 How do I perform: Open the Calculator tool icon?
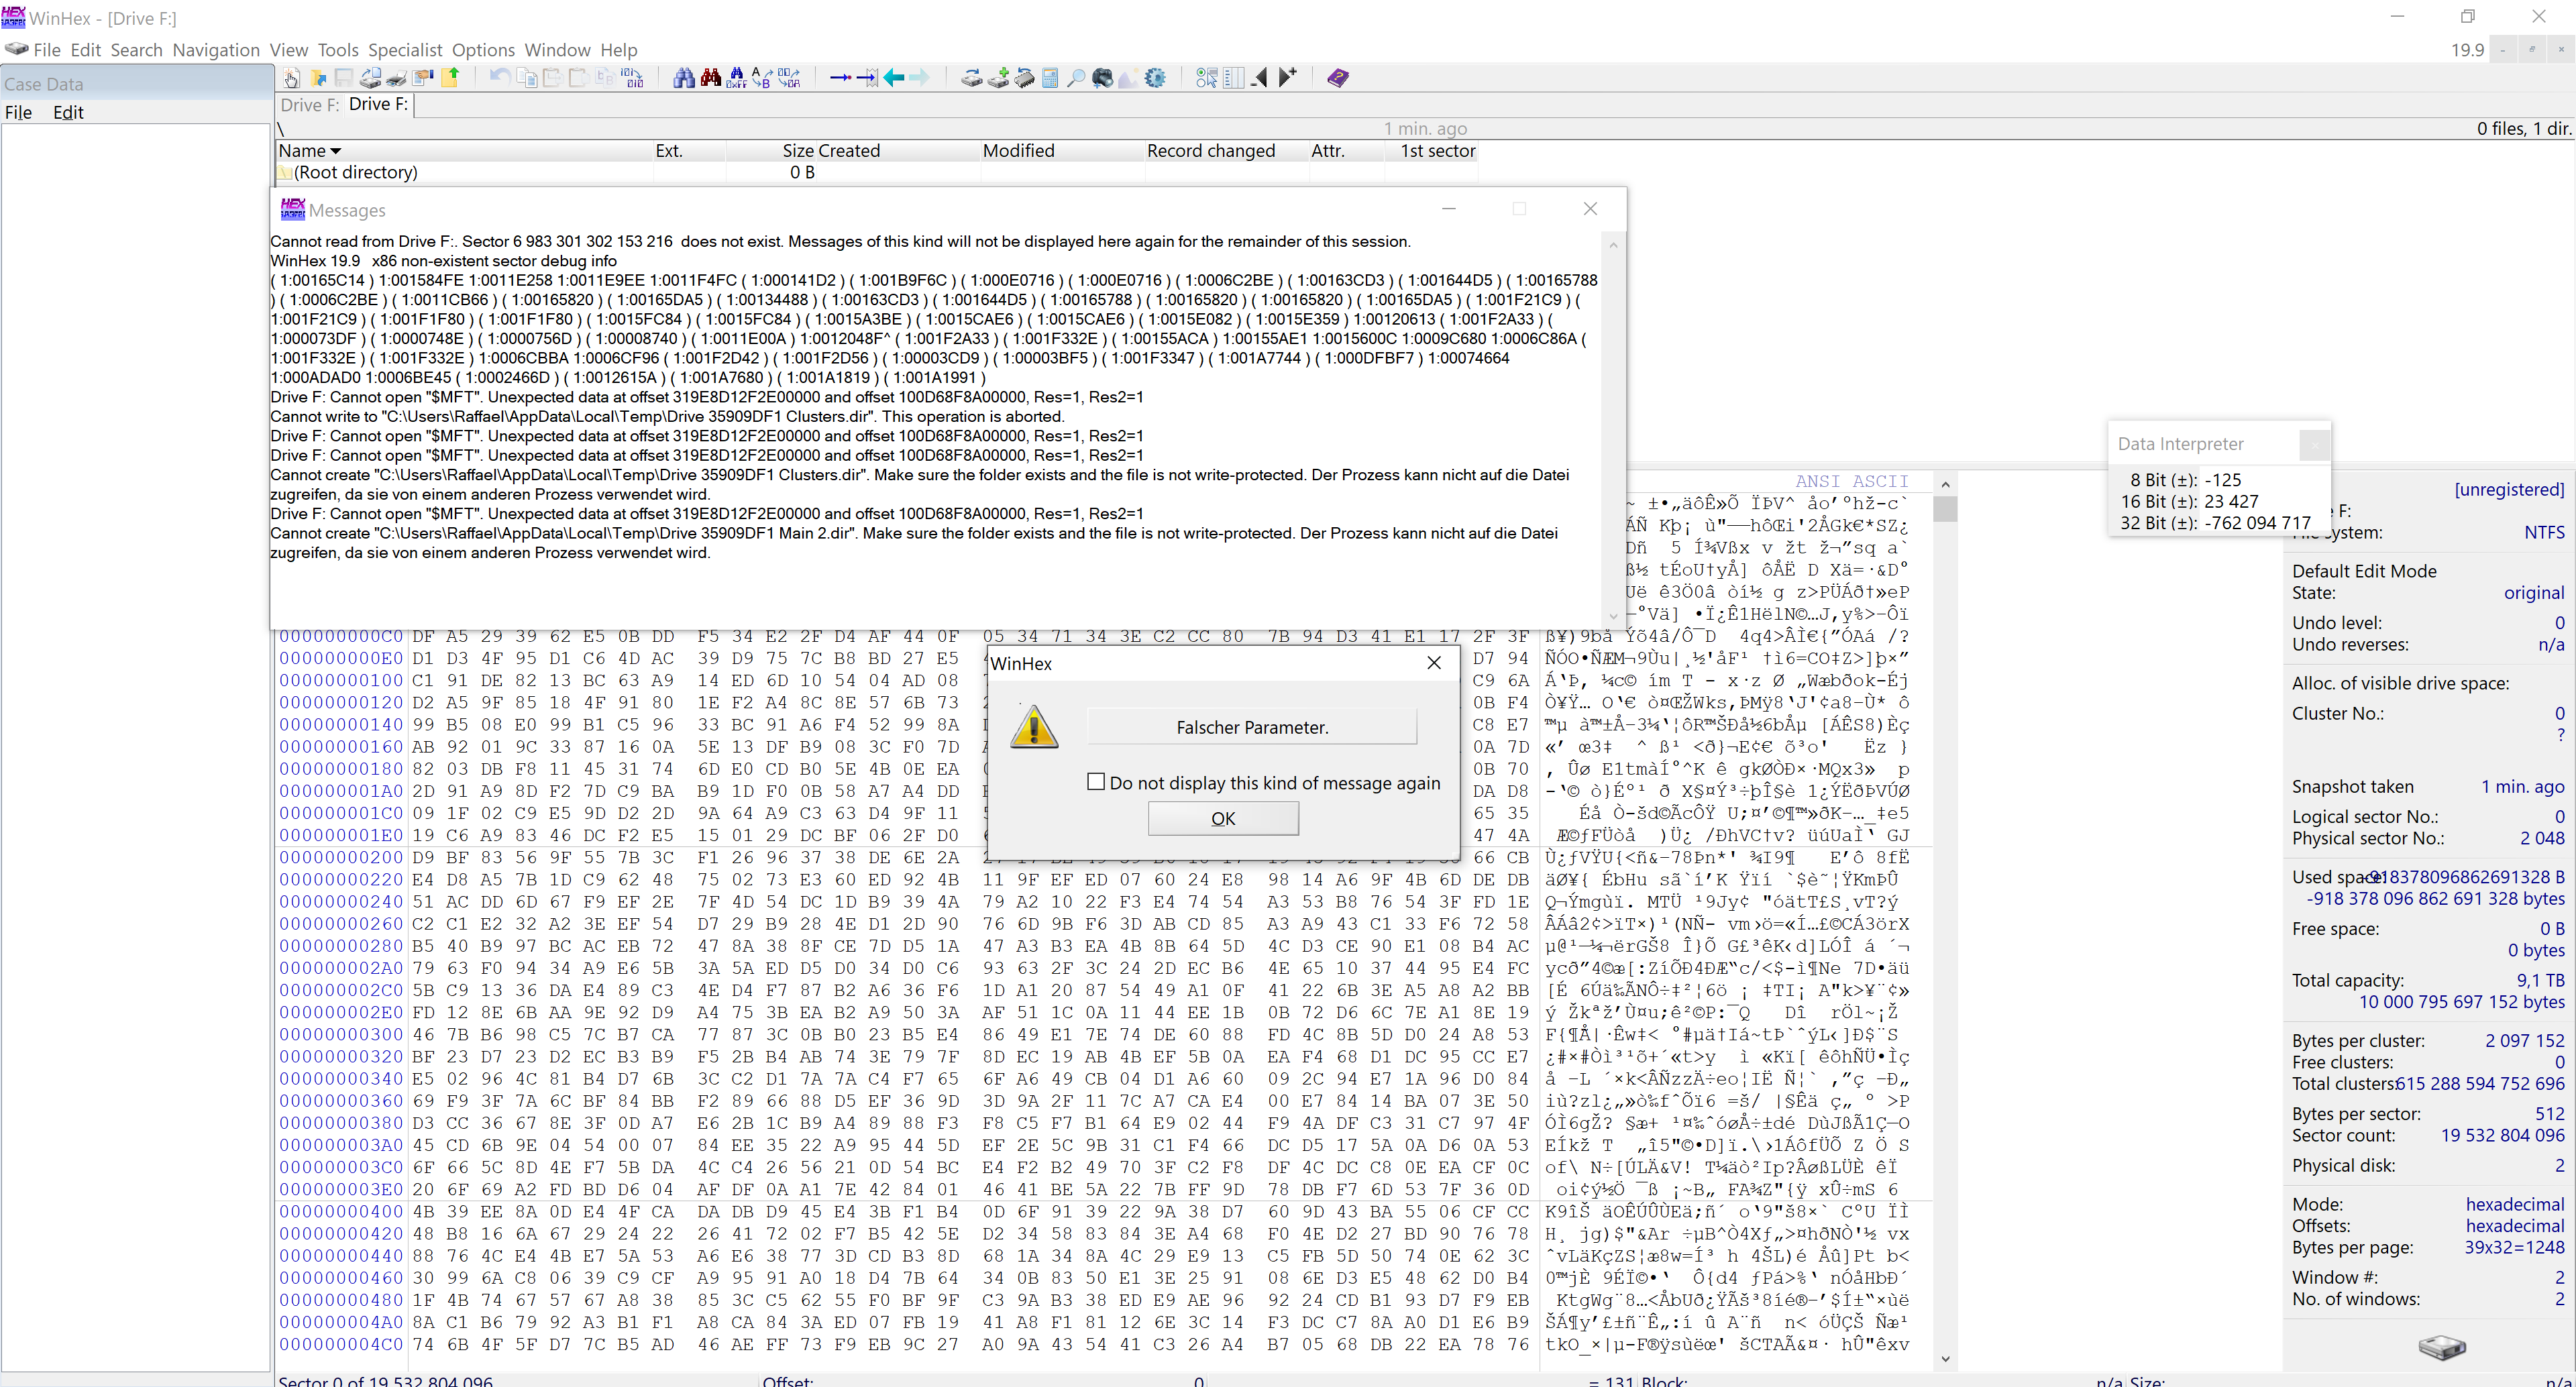1050,78
